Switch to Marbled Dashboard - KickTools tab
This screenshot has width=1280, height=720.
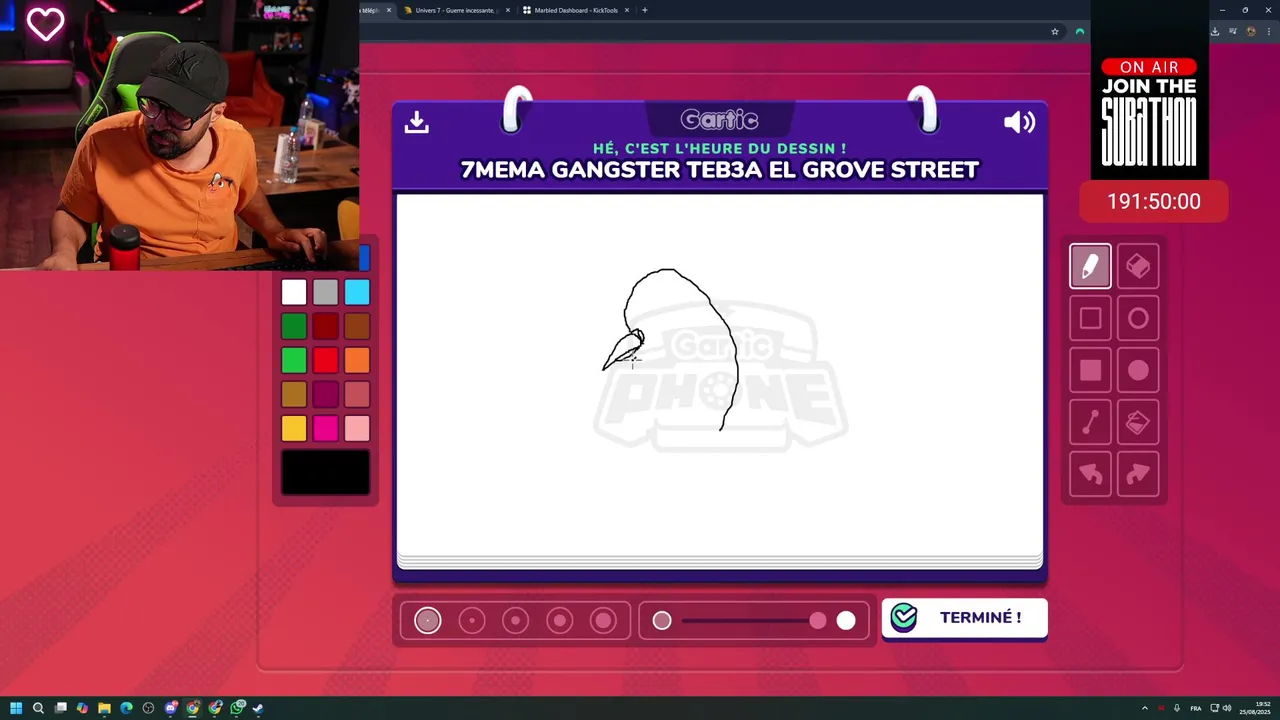click(575, 10)
